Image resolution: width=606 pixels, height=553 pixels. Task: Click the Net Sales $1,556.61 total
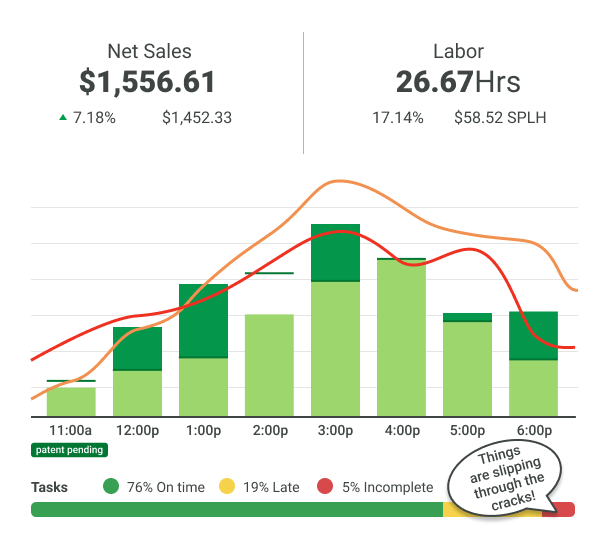[x=149, y=81]
